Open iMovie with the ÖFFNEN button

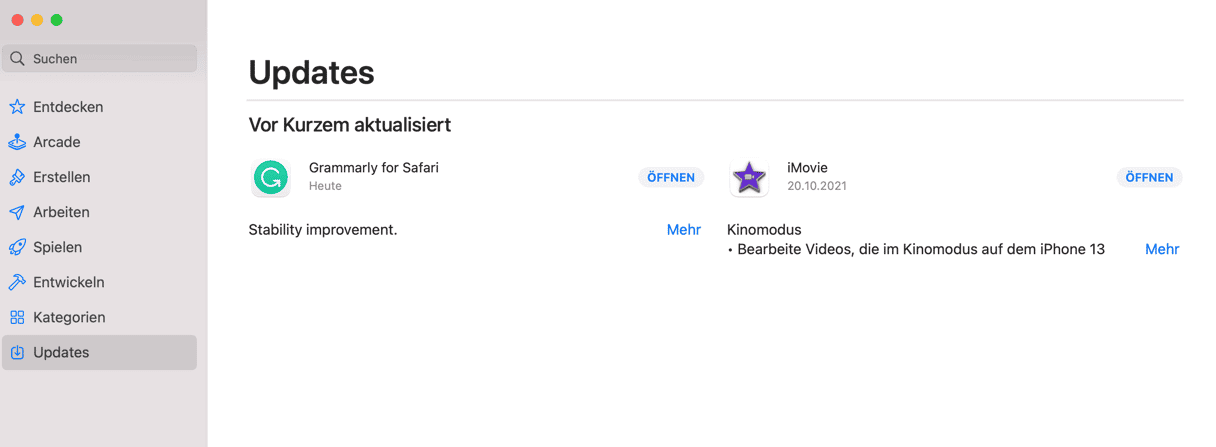coord(1149,177)
